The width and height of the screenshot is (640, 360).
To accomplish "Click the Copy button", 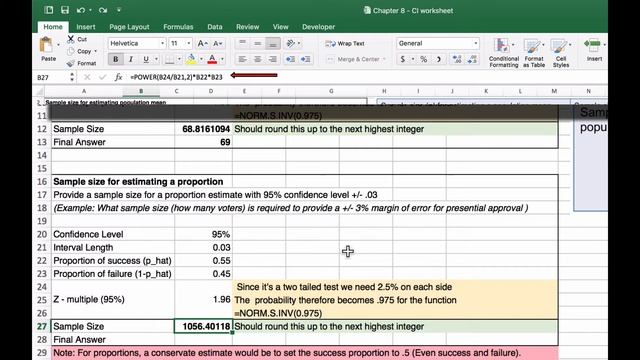I will 80,51.
